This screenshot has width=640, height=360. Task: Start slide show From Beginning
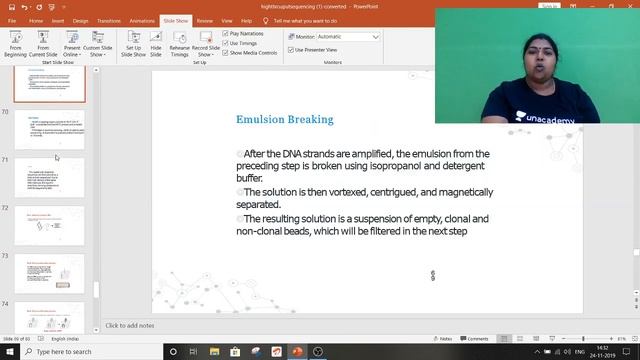(16, 44)
